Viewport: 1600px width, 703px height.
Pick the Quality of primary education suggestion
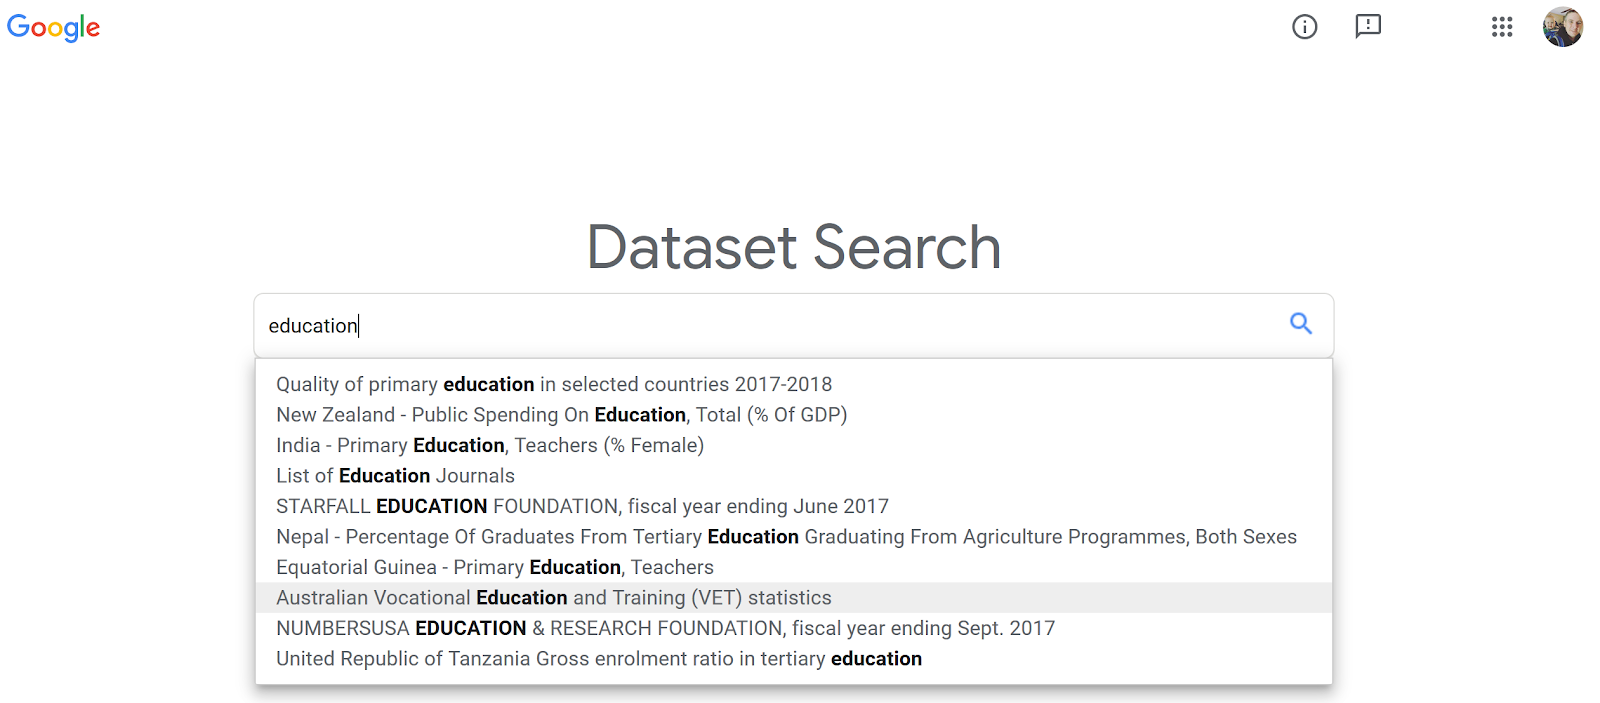click(x=553, y=384)
